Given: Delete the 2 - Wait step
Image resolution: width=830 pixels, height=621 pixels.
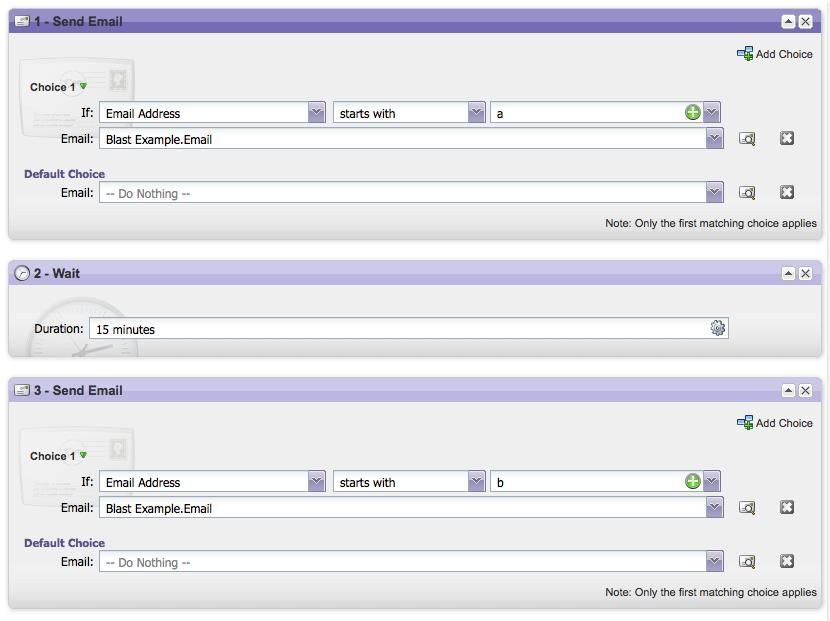Looking at the screenshot, I should pos(805,273).
